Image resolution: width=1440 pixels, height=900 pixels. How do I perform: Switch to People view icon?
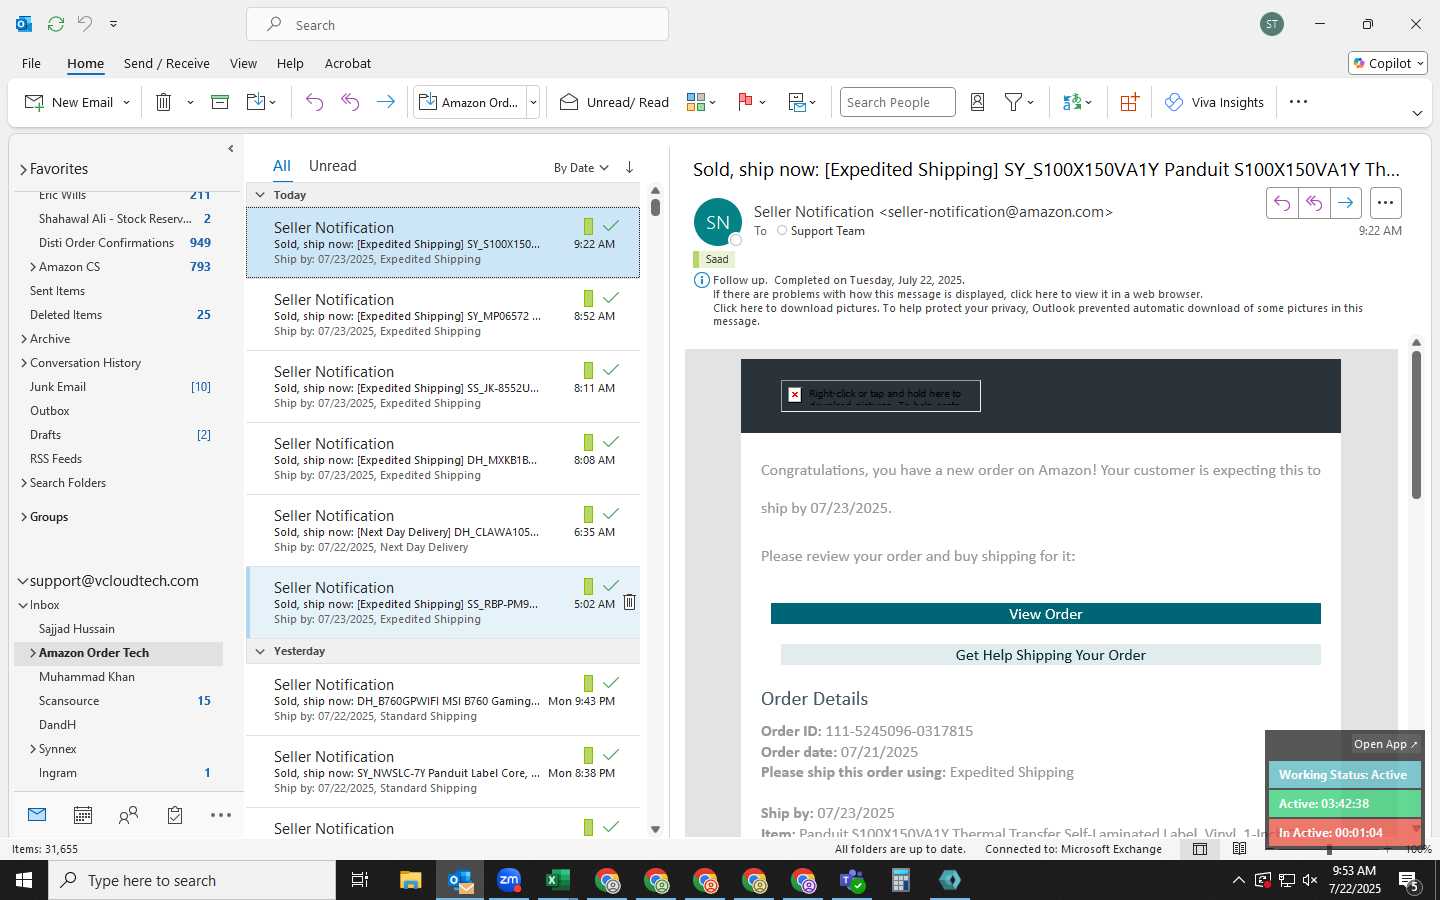click(128, 816)
